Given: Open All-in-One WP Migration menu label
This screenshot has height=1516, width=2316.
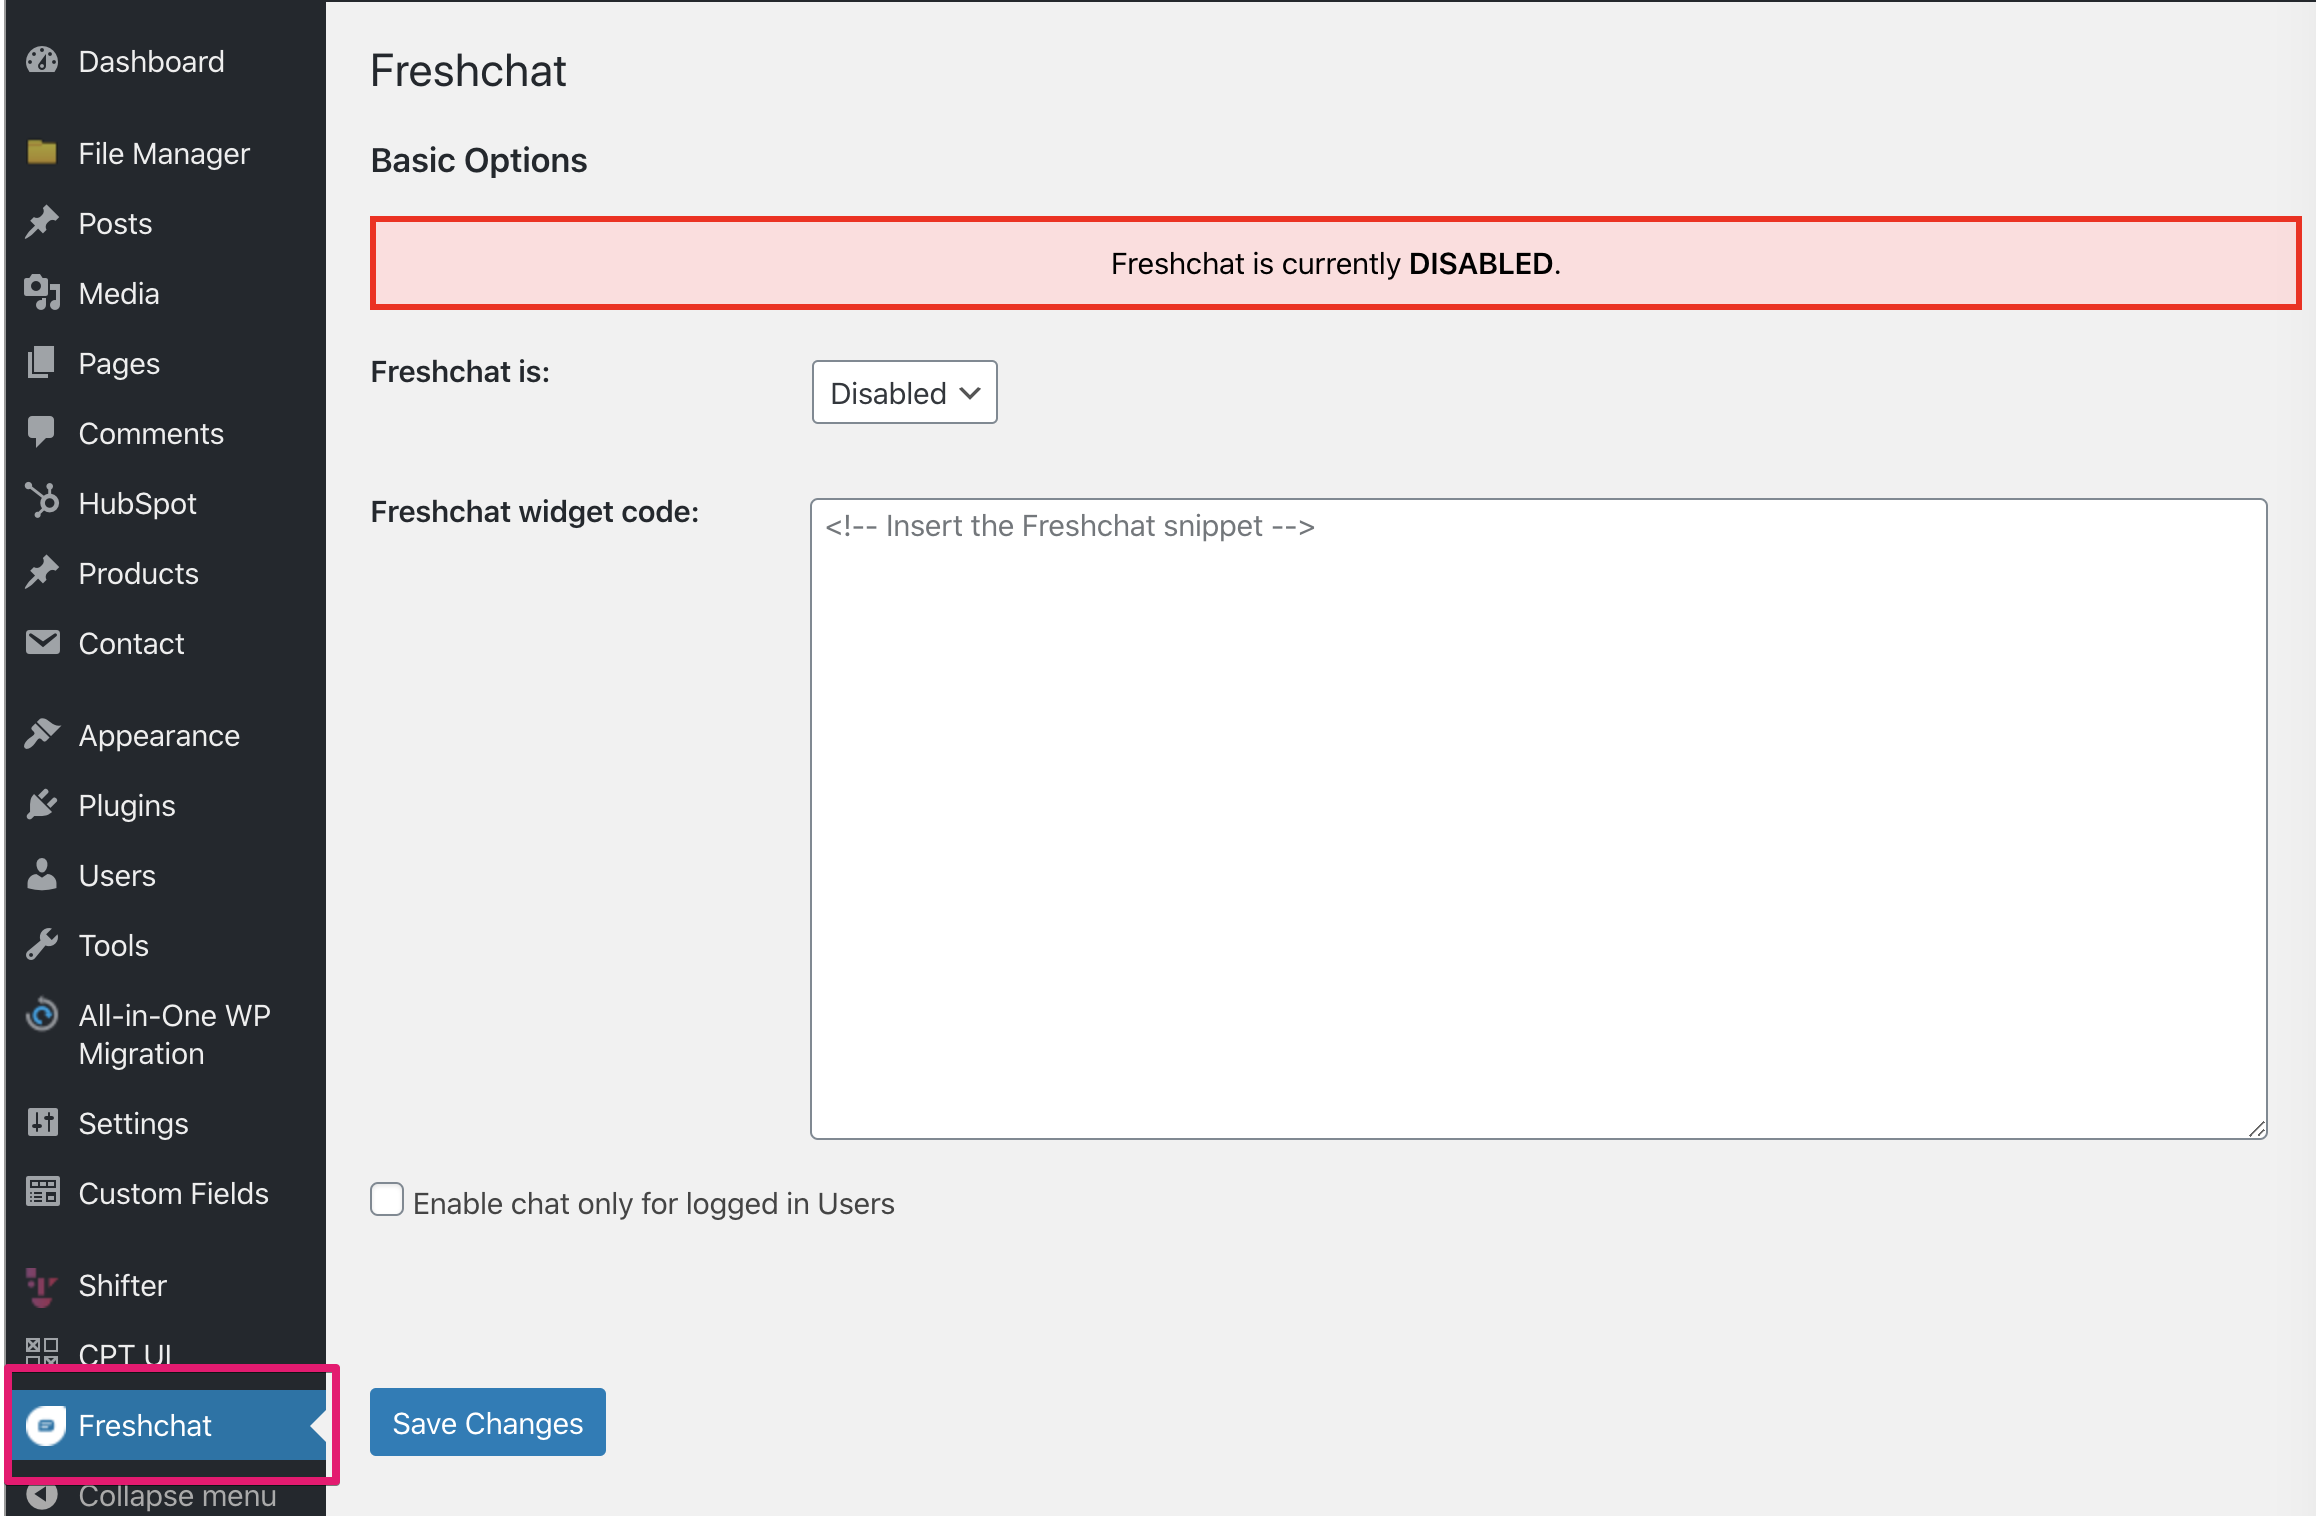Looking at the screenshot, I should click(x=175, y=1034).
